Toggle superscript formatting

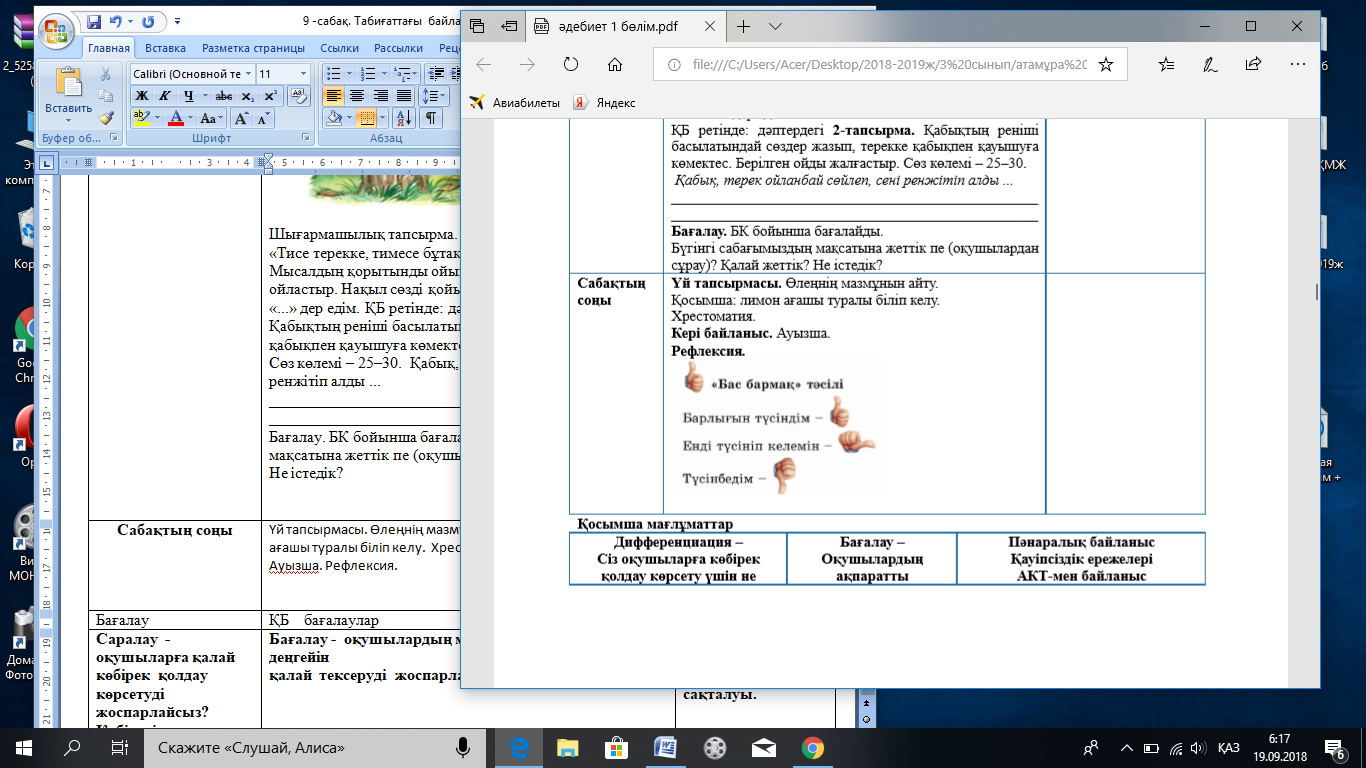point(269,96)
